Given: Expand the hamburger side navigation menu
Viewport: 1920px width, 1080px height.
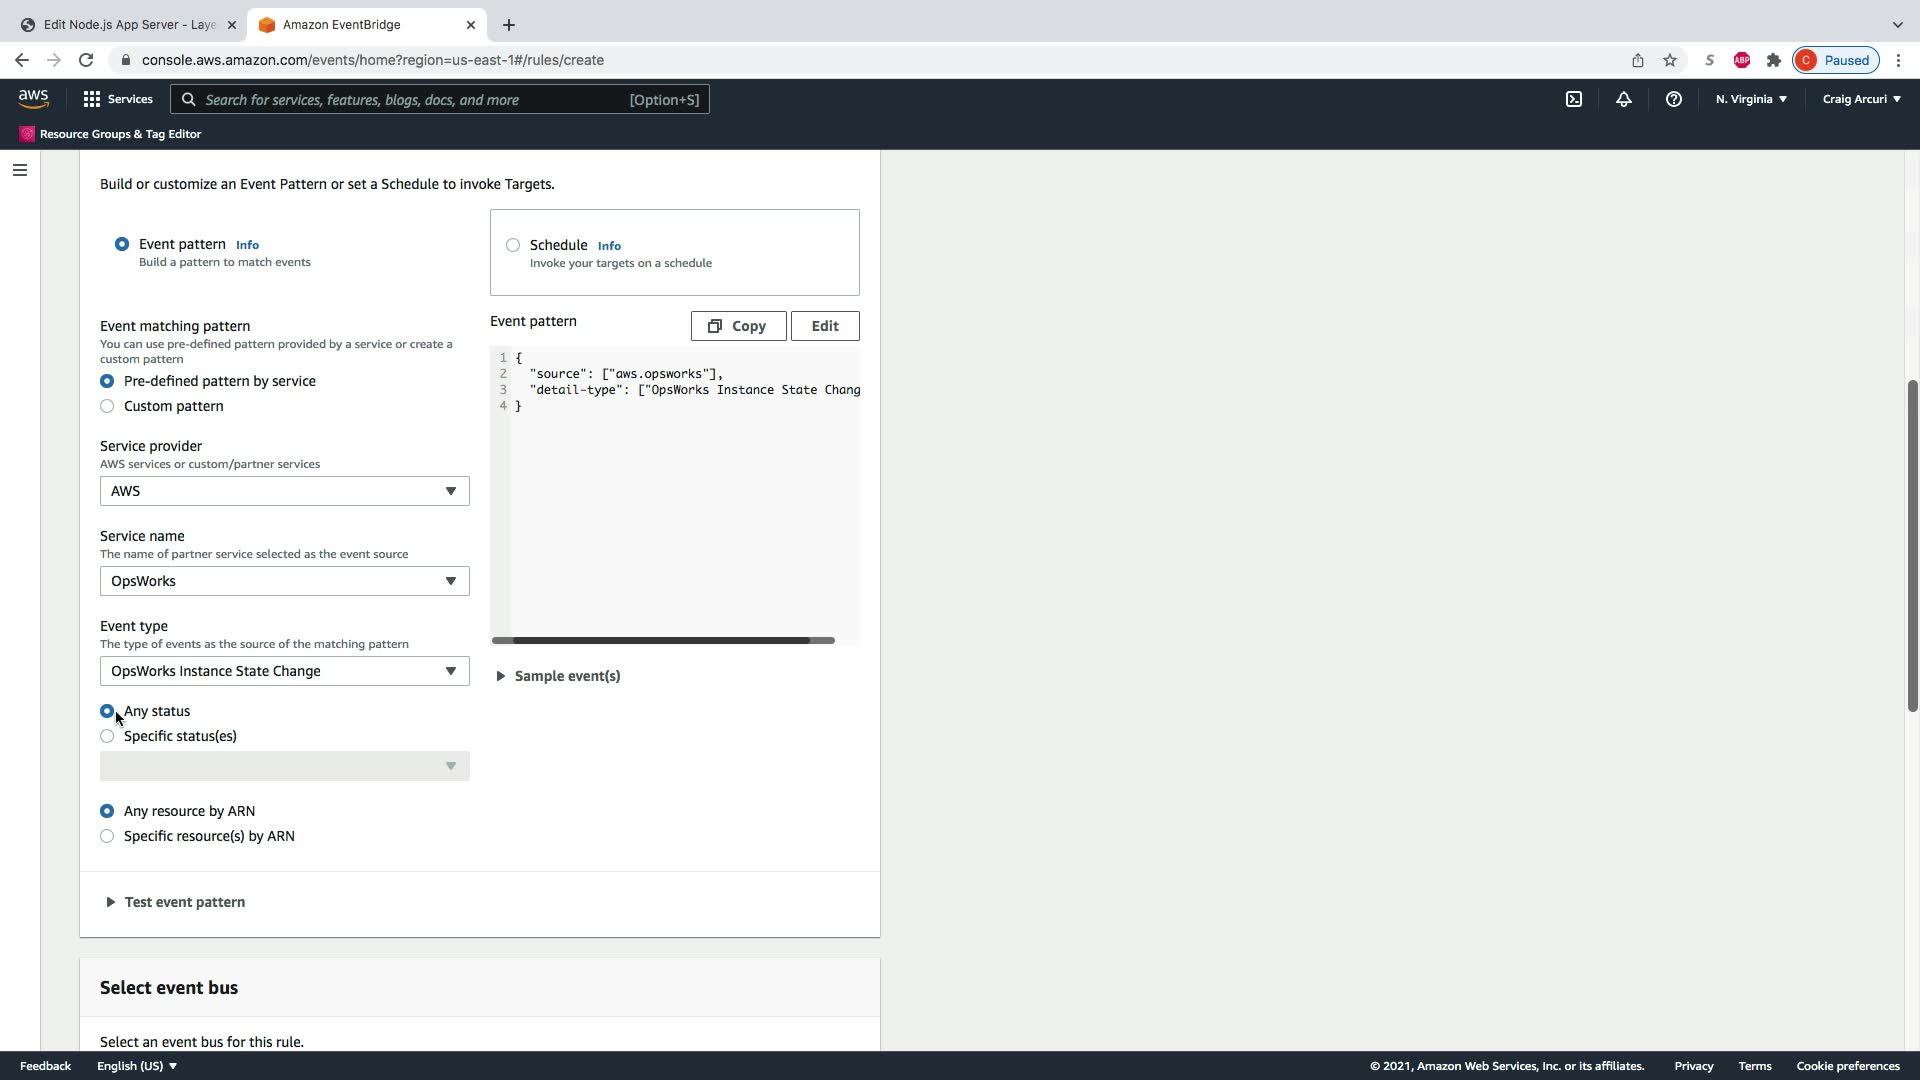Looking at the screenshot, I should tap(20, 170).
